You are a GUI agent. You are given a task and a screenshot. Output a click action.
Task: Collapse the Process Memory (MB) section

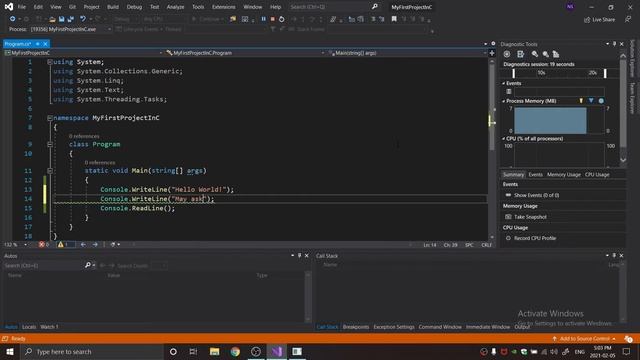coord(504,101)
